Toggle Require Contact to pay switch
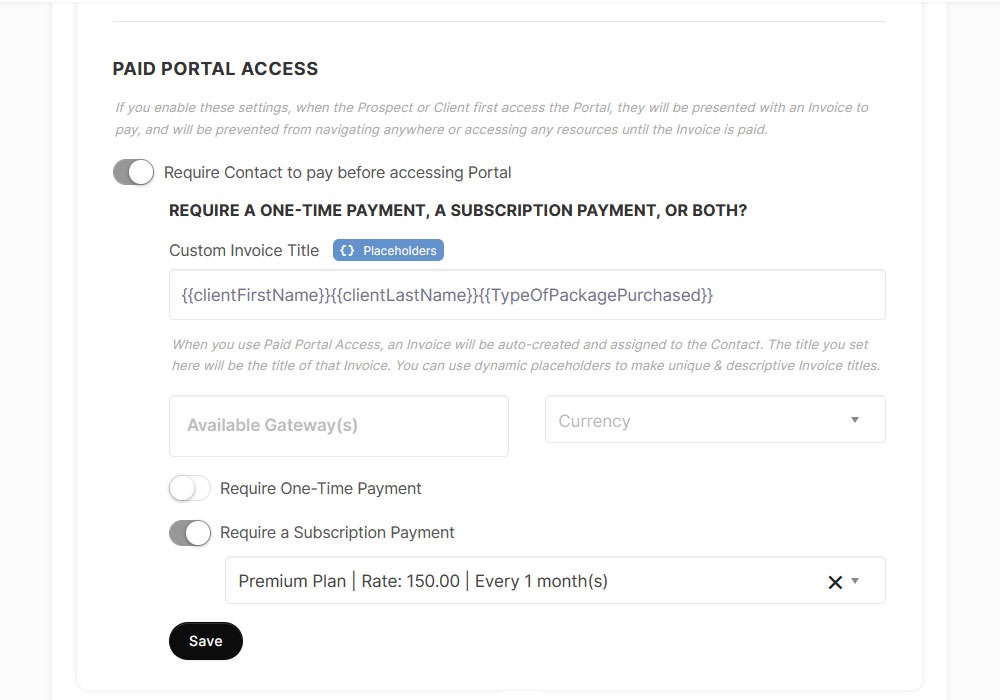1000x700 pixels. tap(134, 172)
